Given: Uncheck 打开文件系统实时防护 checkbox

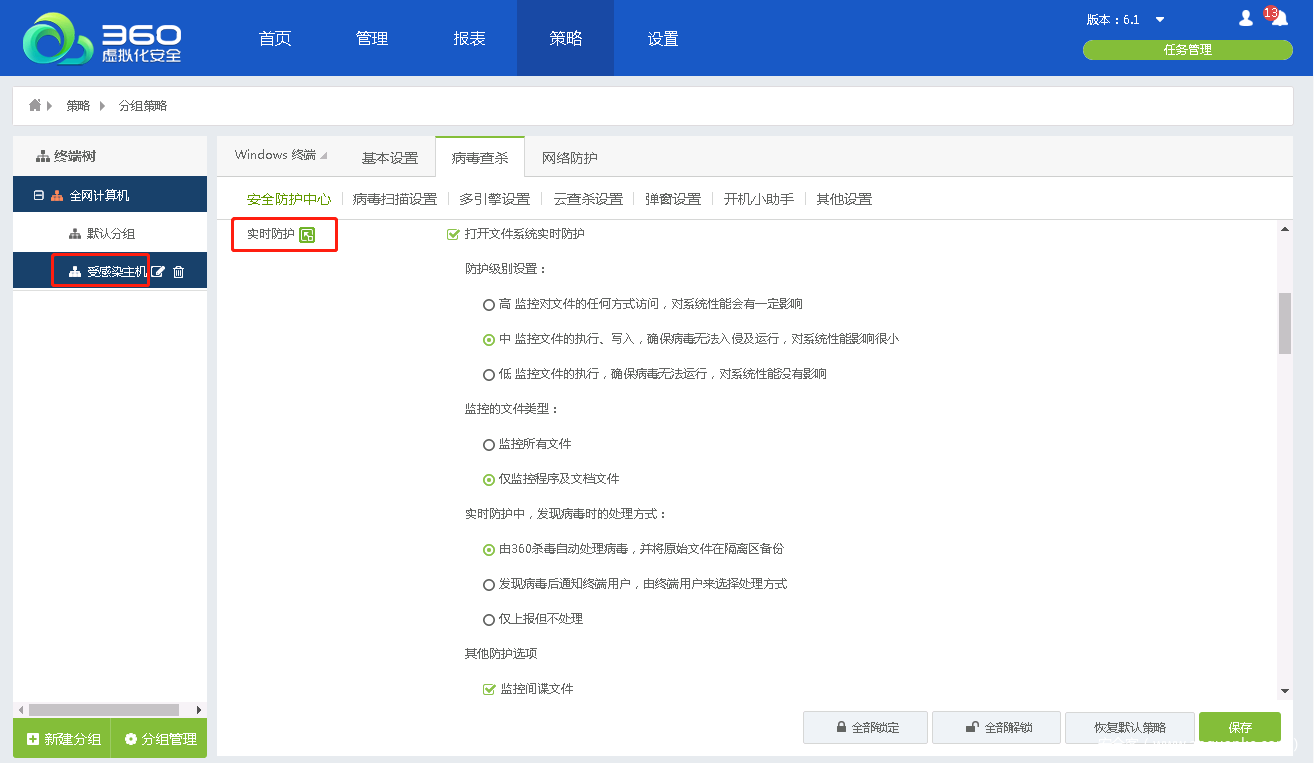Looking at the screenshot, I should click(x=453, y=234).
